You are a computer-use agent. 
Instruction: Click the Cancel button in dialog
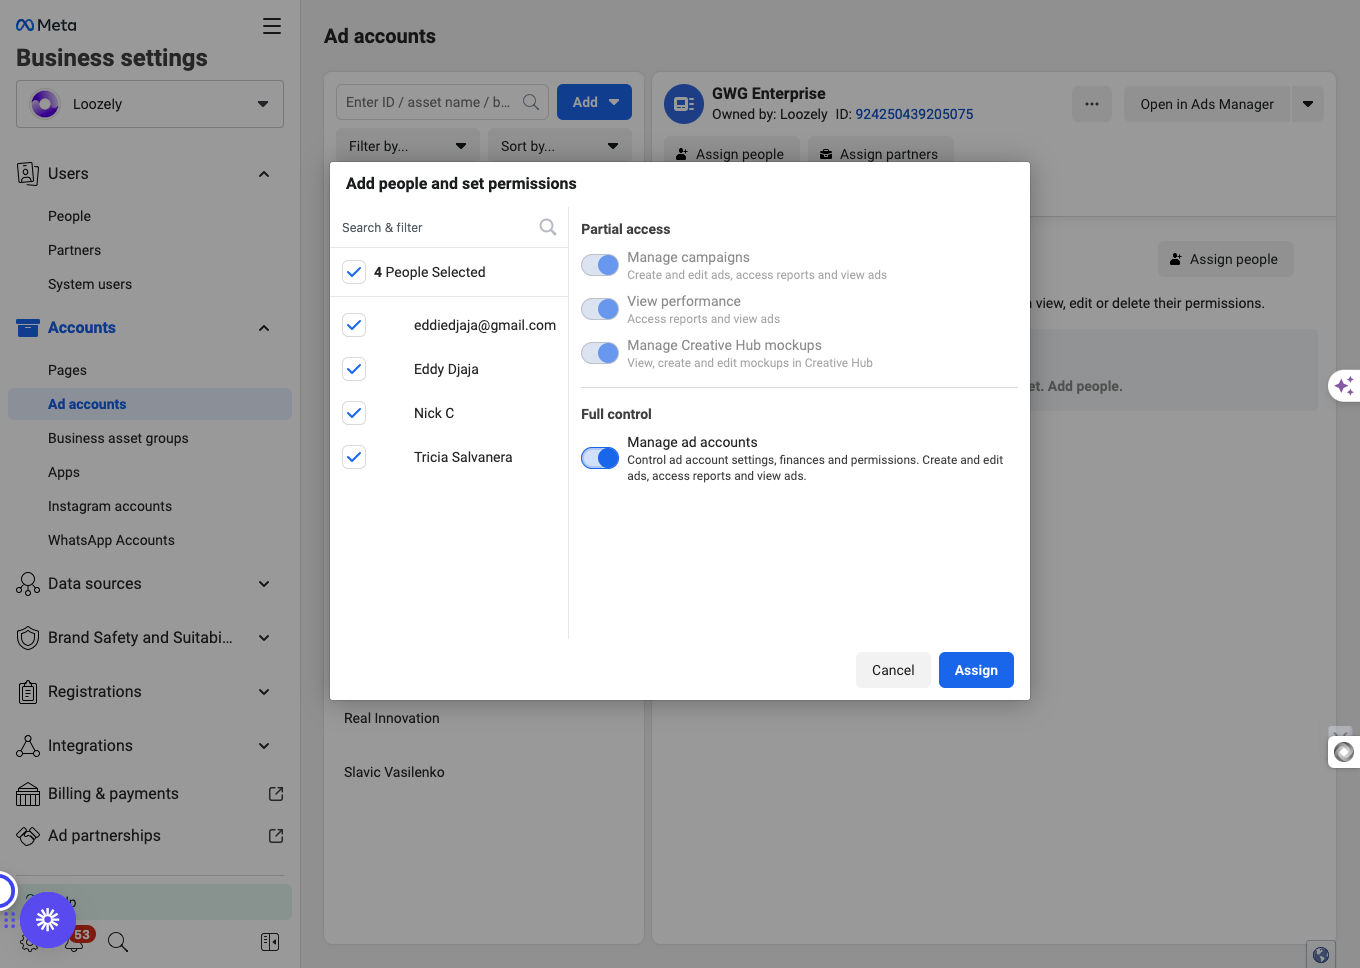[893, 670]
